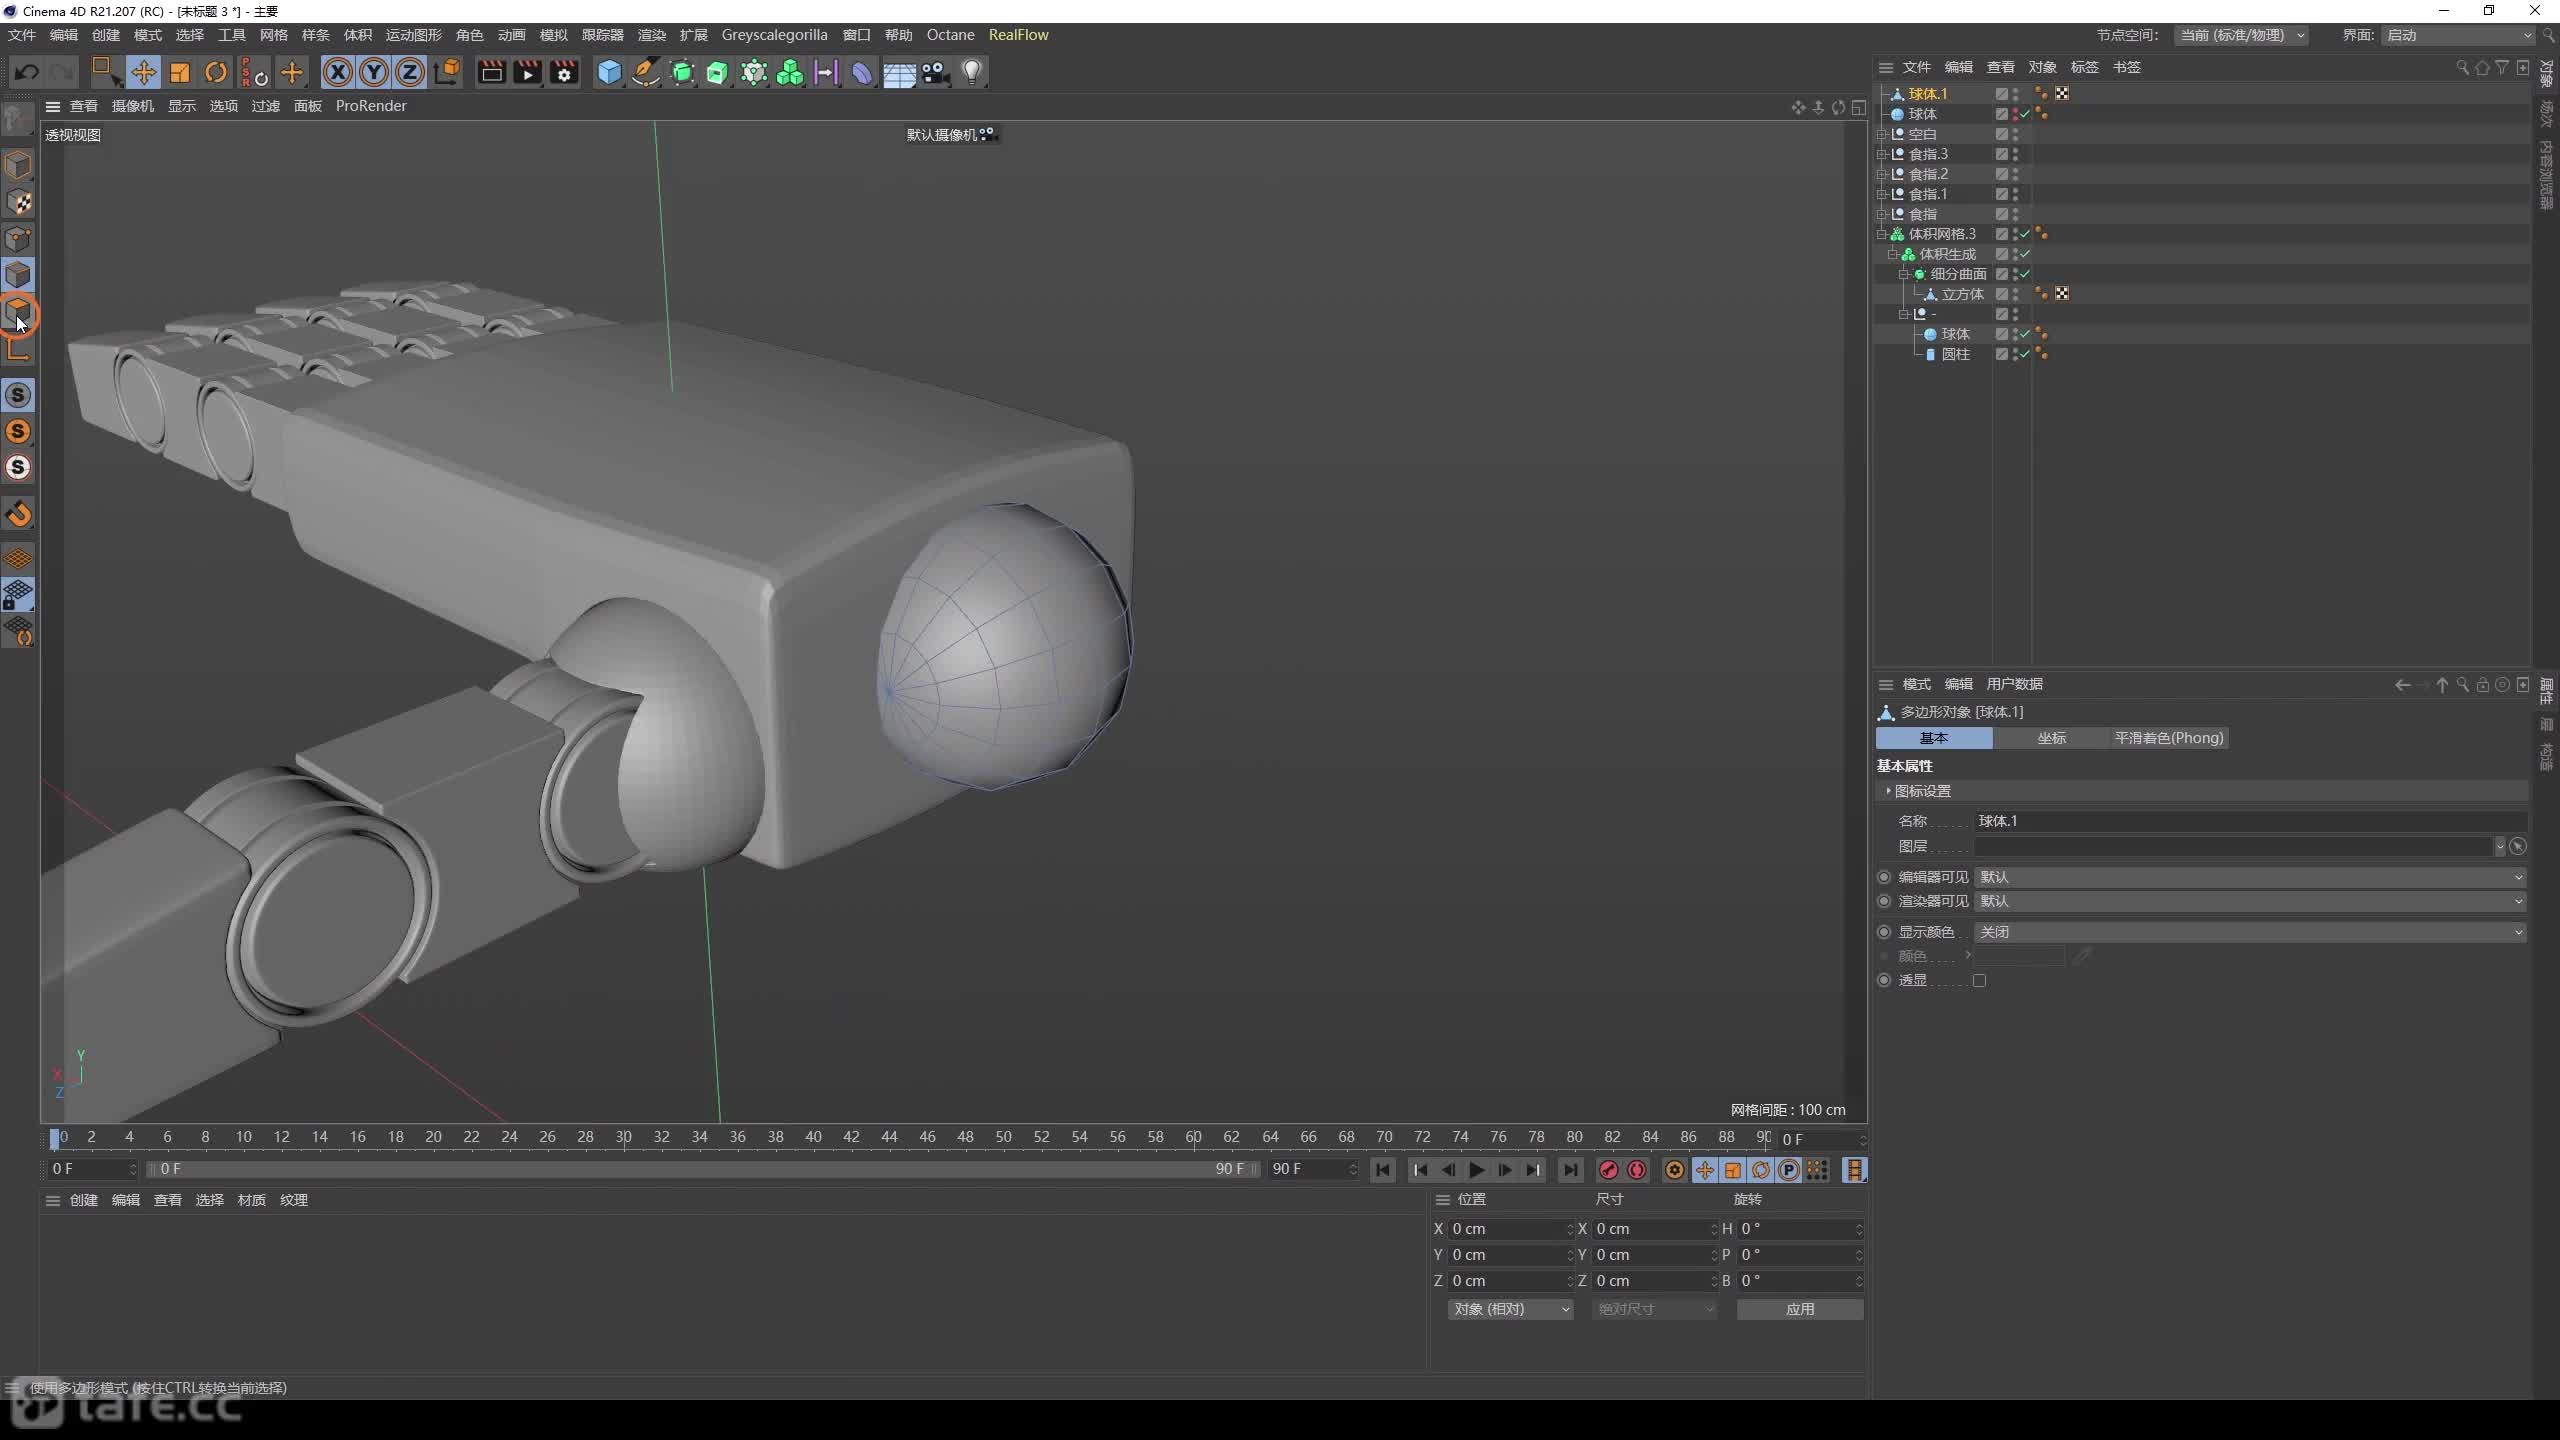Click the 应用 button
Screen dimensions: 2560x1440
1800,1309
